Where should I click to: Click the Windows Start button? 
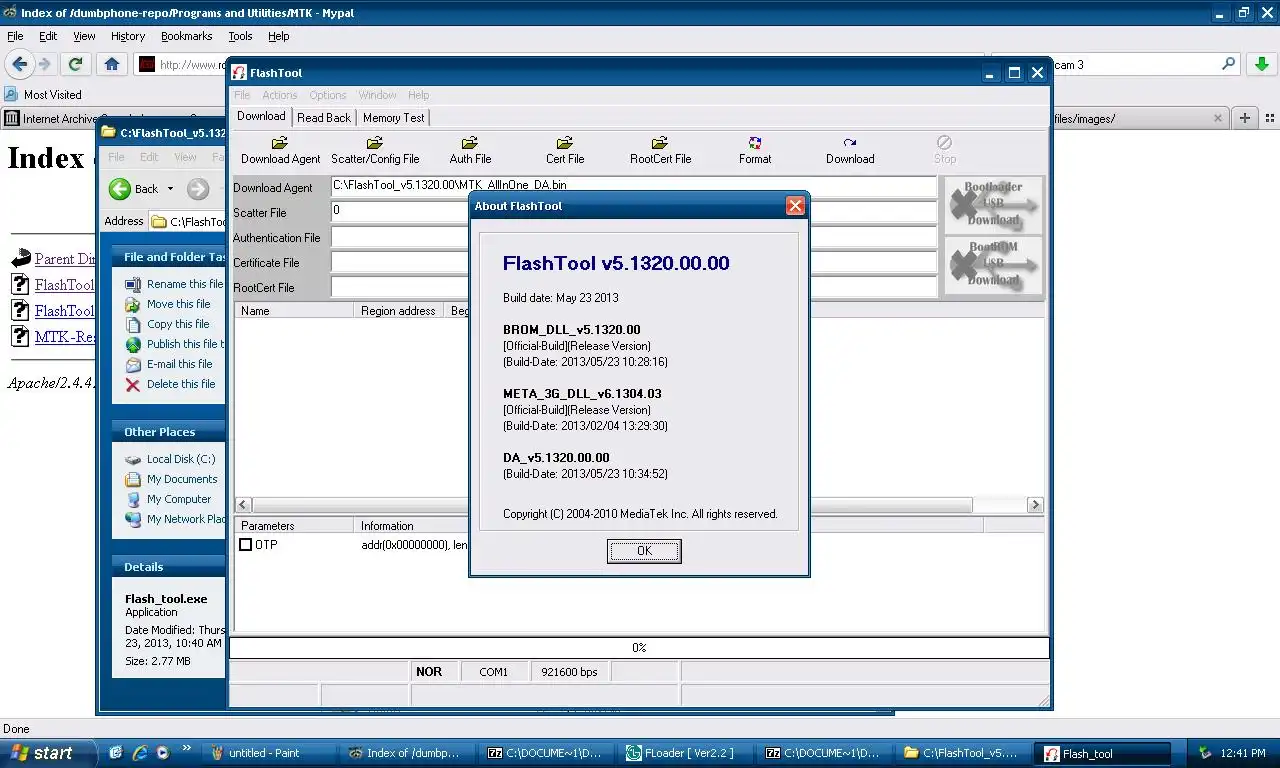47,753
